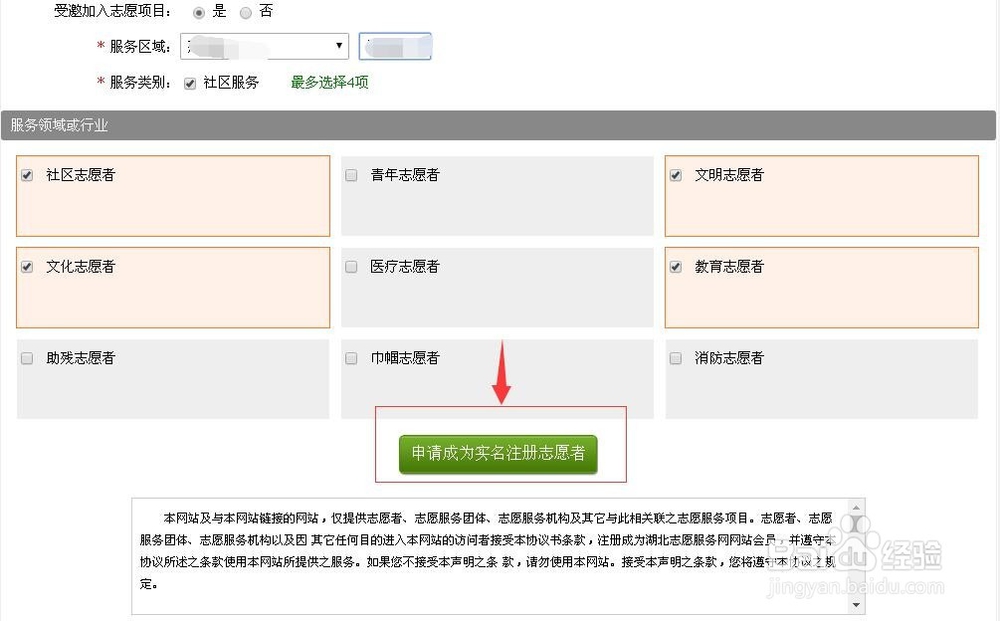
Task: Check the 巾帼志愿者 checkbox
Action: coord(350,357)
